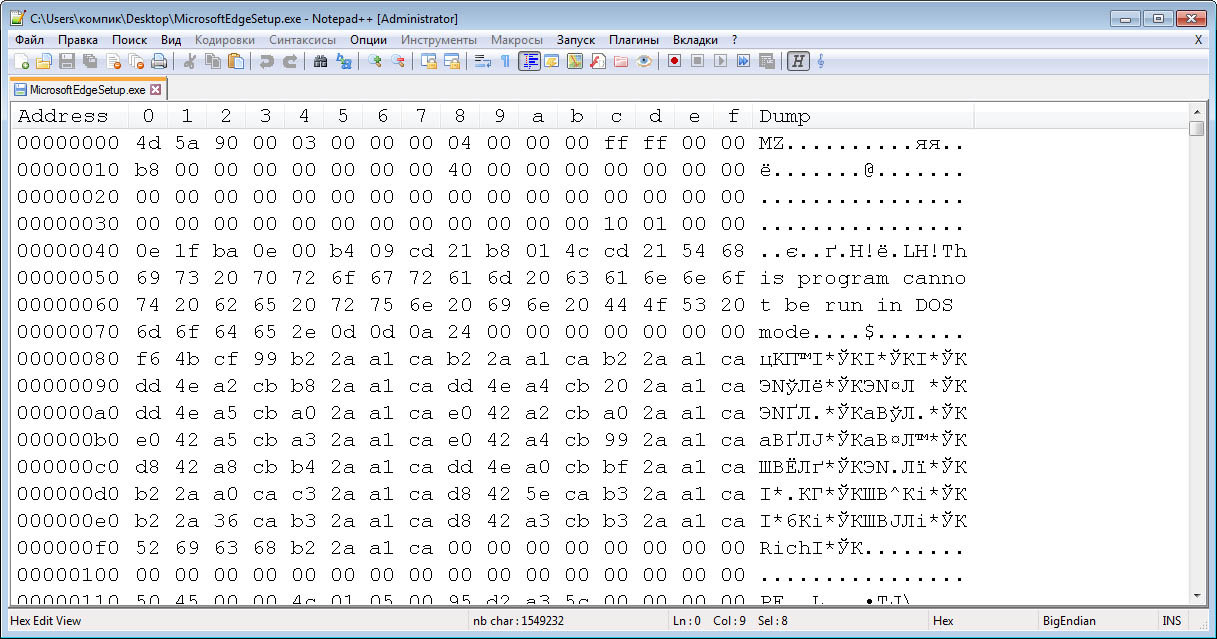
Task: Click vertical scrollbar up arrow
Action: click(1196, 111)
